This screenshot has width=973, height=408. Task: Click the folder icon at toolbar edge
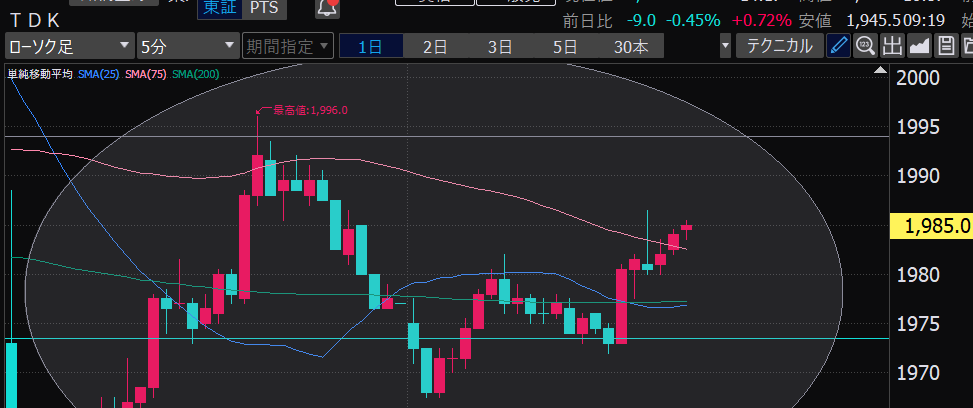point(967,45)
